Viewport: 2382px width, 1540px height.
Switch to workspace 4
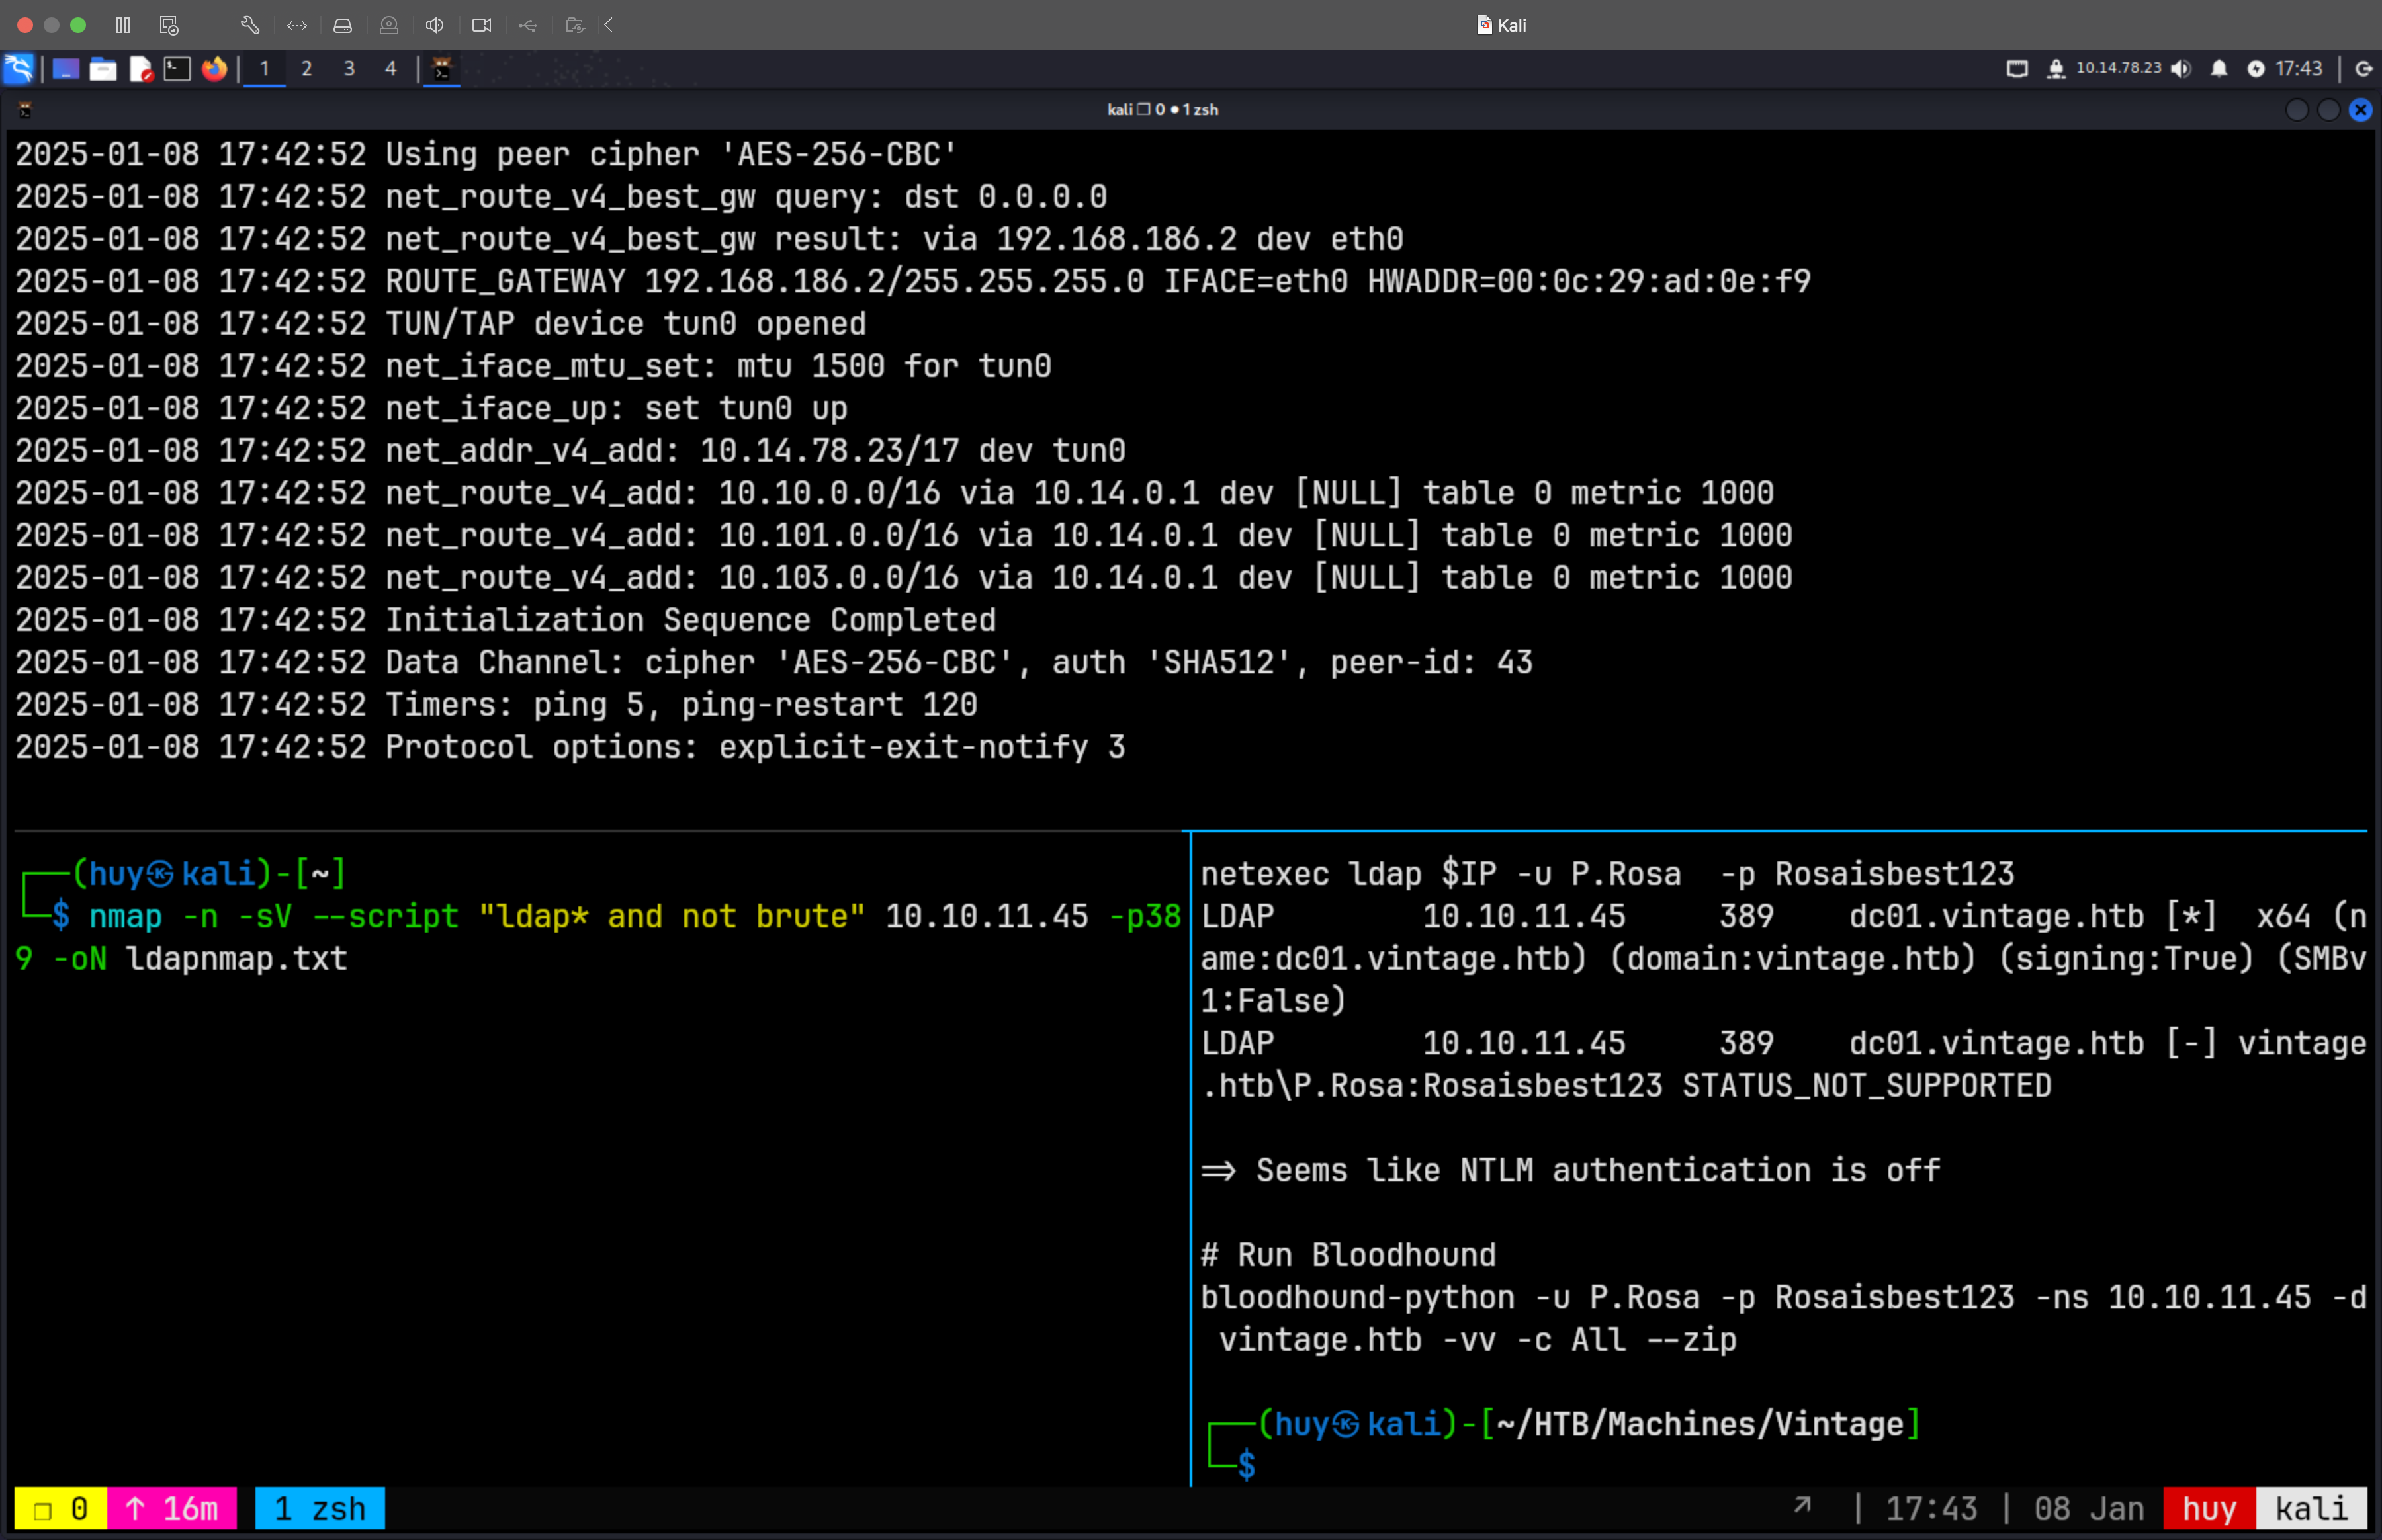(x=391, y=68)
